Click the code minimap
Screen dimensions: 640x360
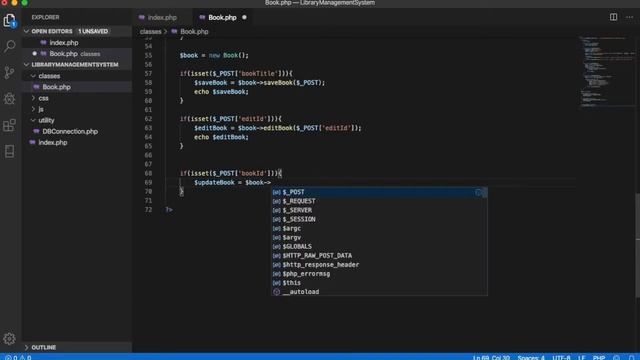607,71
